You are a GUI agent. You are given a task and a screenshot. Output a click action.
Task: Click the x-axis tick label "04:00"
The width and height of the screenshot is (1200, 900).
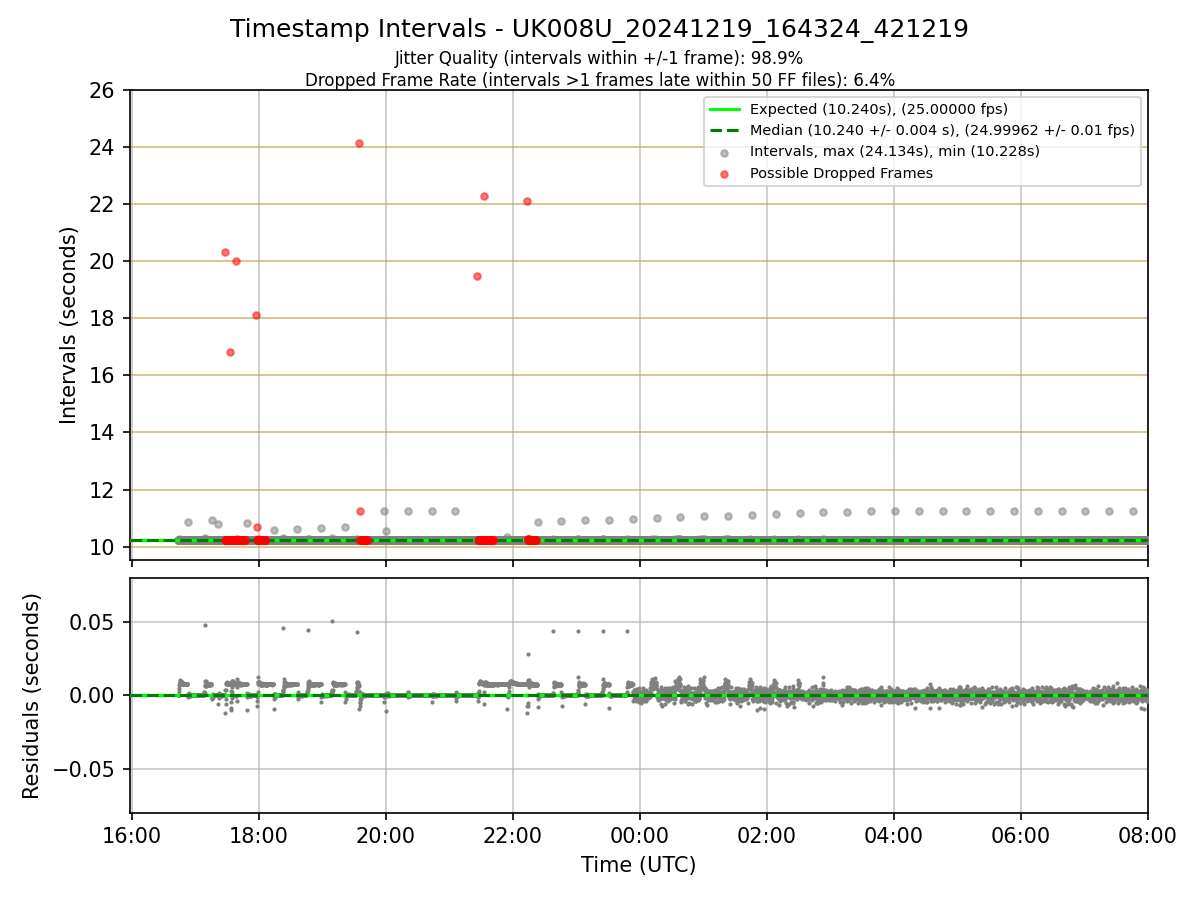pyautogui.click(x=894, y=836)
